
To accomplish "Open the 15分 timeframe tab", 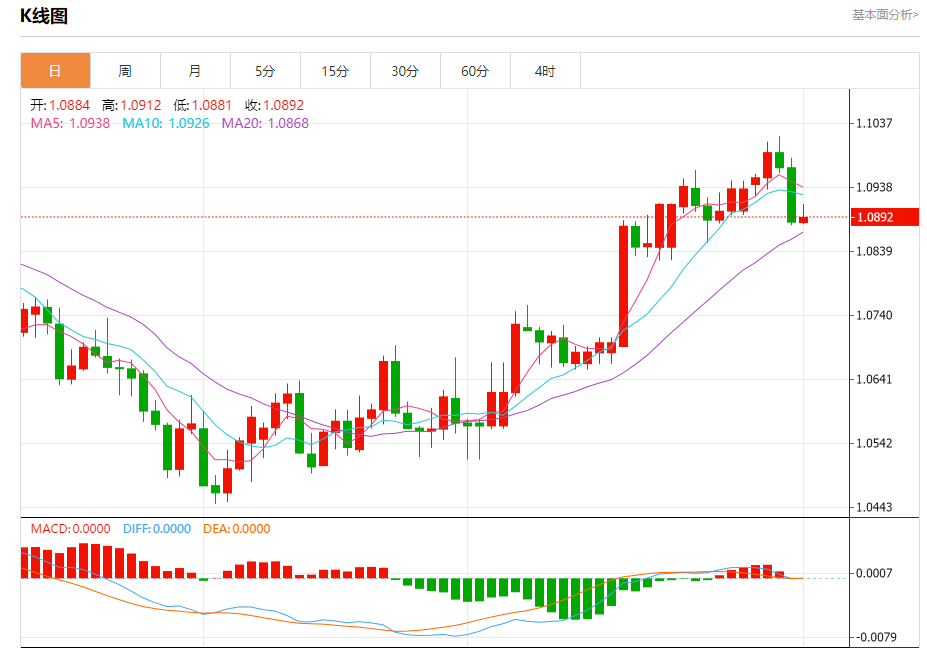I will (335, 71).
